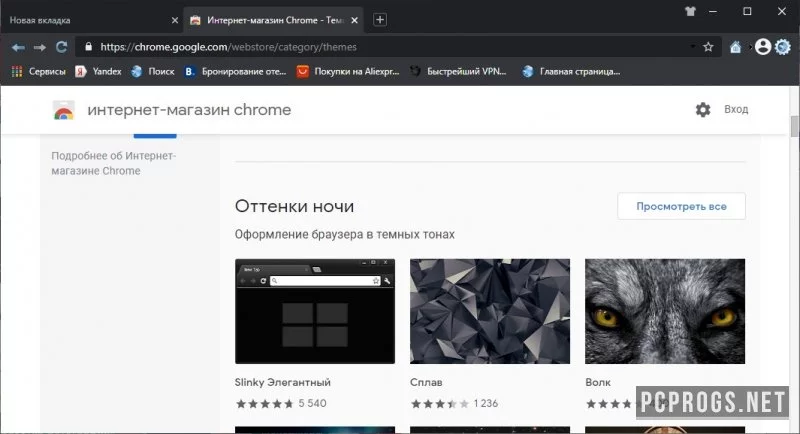Click the star rating of Сплав
800x434 pixels.
(x=440, y=403)
